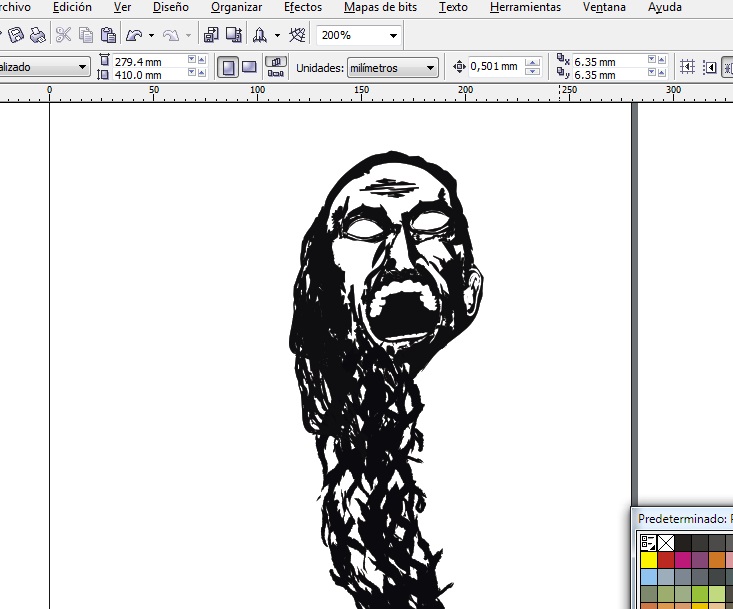Toggle Snap to guidelines button
733x609 pixels.
[x=710, y=67]
